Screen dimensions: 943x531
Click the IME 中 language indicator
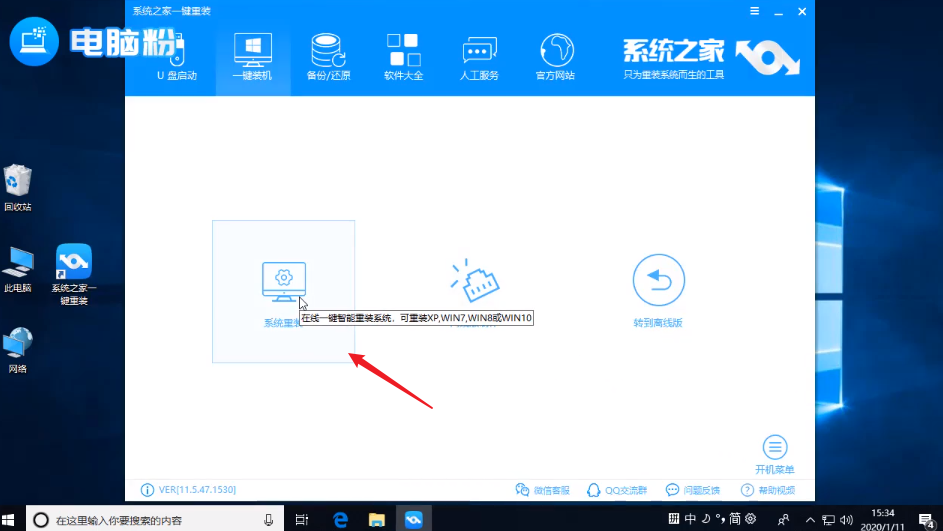click(690, 518)
